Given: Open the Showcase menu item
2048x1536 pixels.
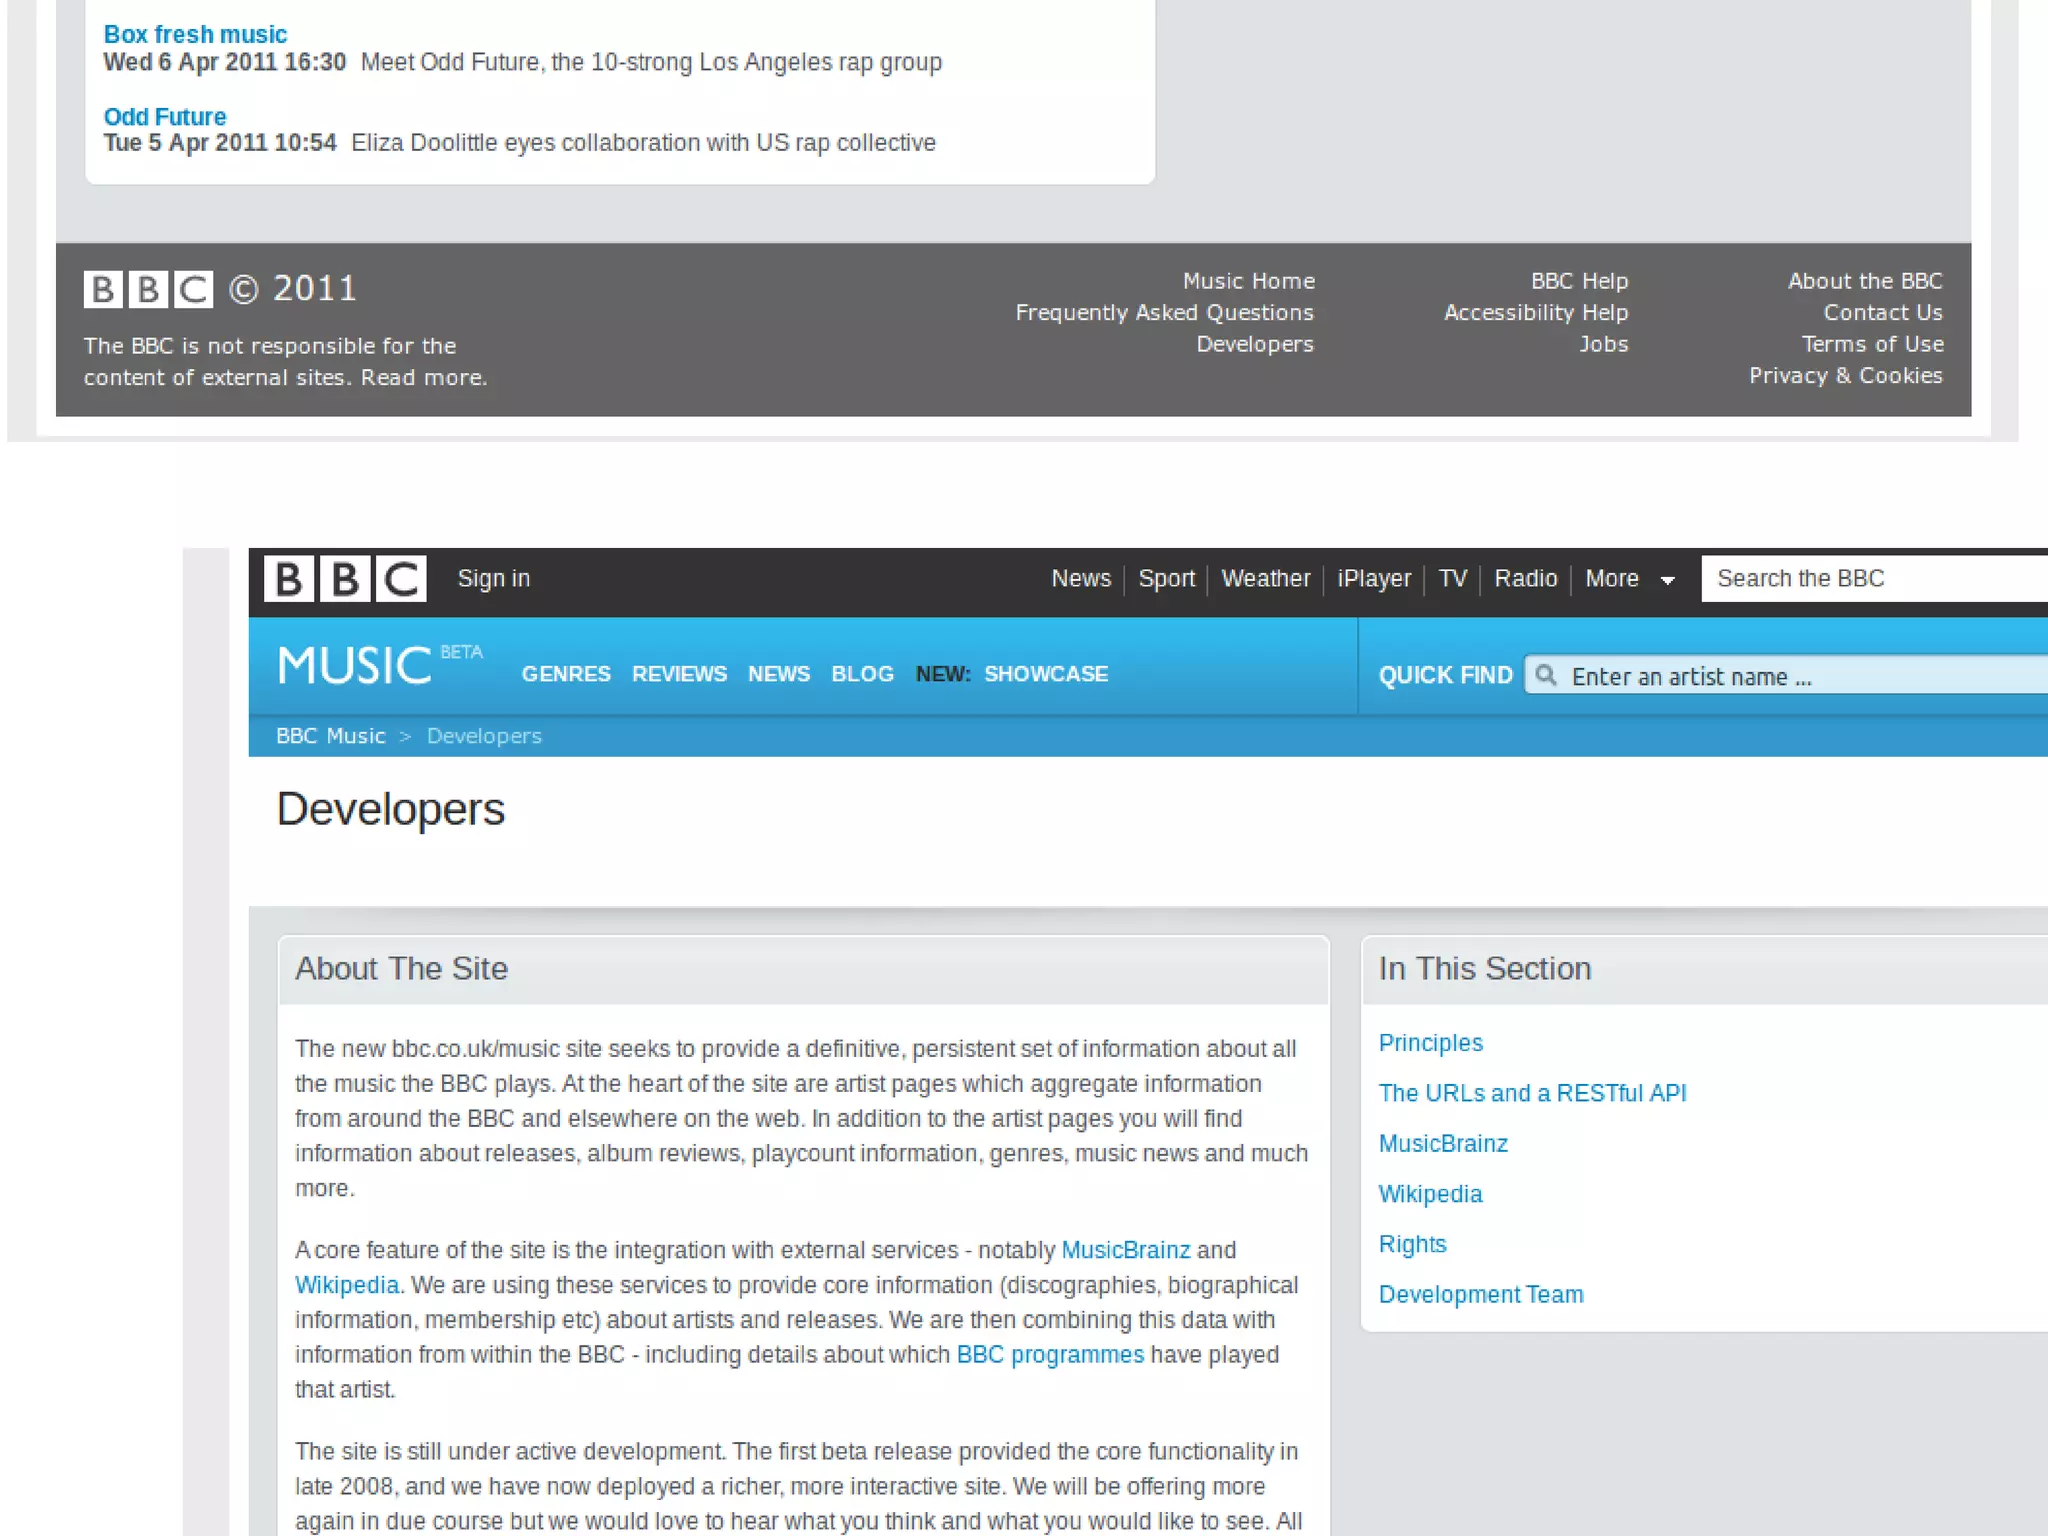Looking at the screenshot, I should coord(1046,674).
